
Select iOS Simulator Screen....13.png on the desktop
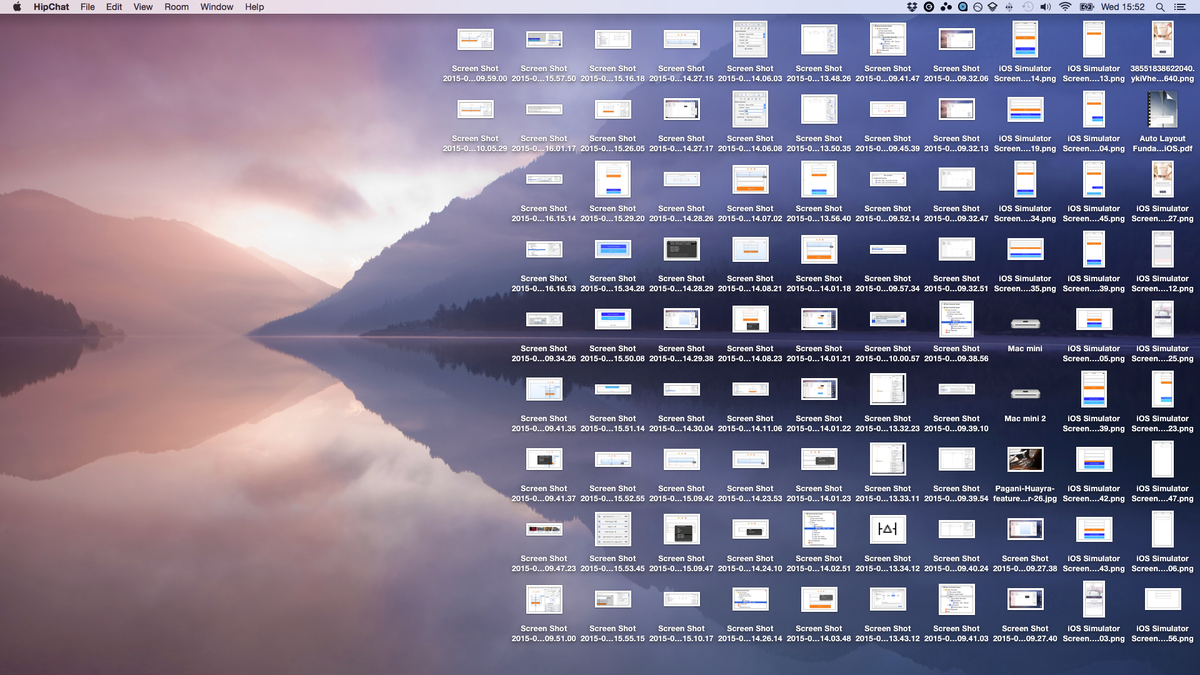1093,40
